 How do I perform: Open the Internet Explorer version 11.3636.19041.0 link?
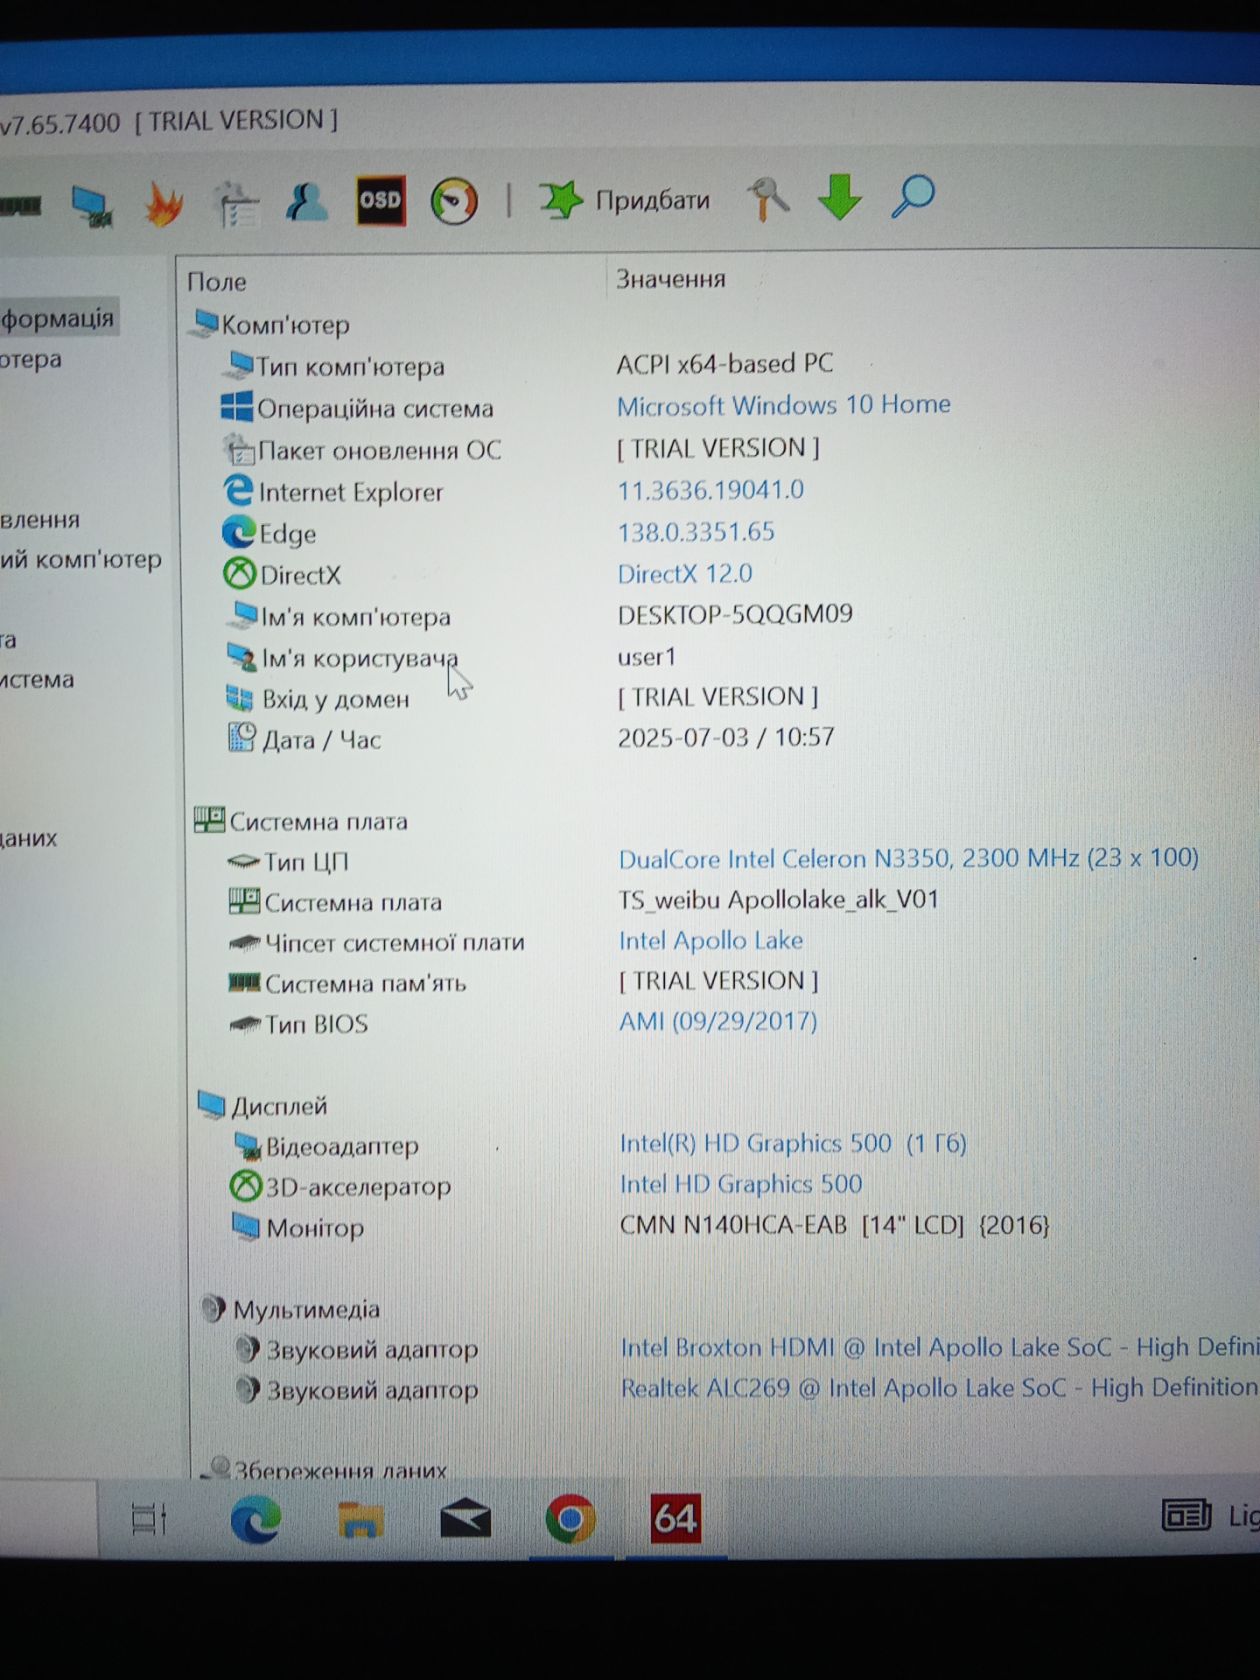(710, 490)
